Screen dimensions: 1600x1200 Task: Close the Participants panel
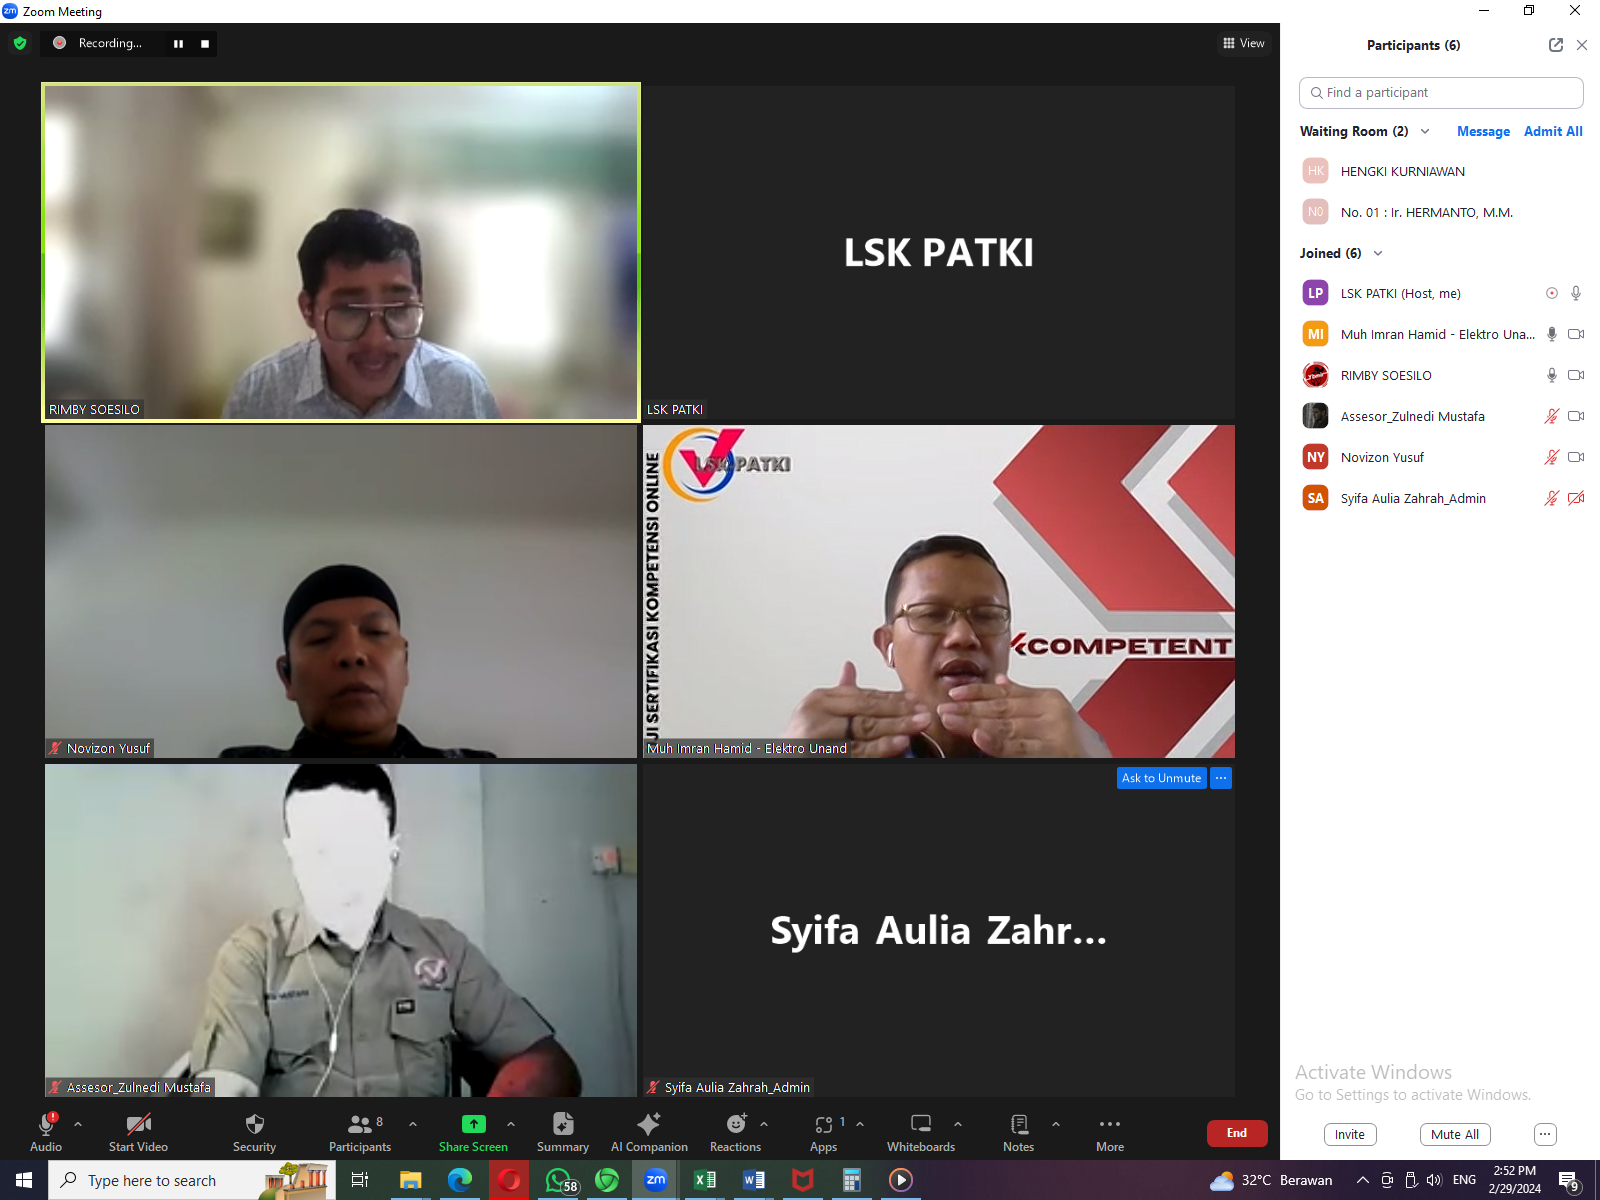1582,45
